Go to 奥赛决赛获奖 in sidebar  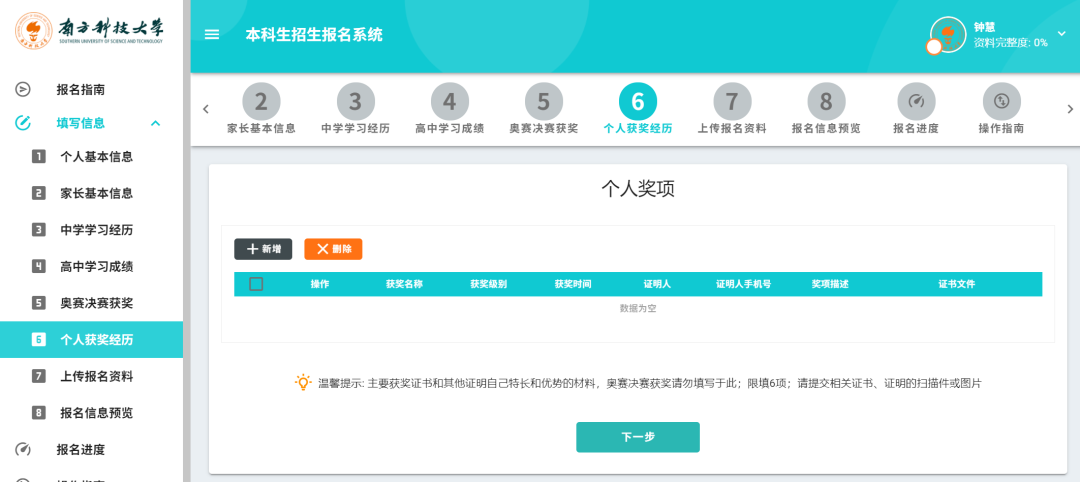[96, 303]
